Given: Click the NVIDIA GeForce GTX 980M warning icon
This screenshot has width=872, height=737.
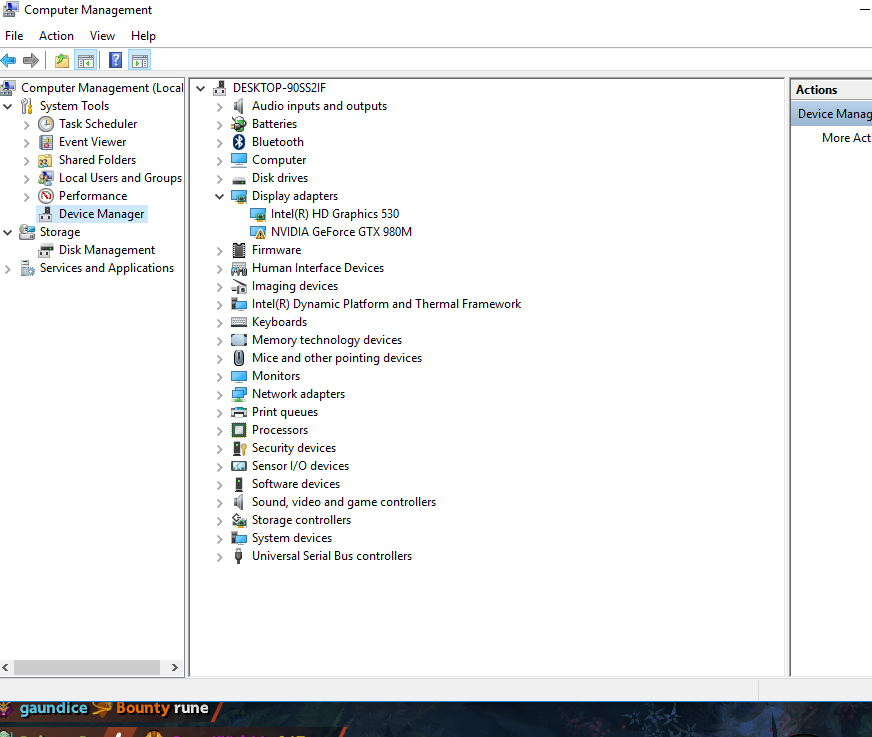Looking at the screenshot, I should (258, 232).
